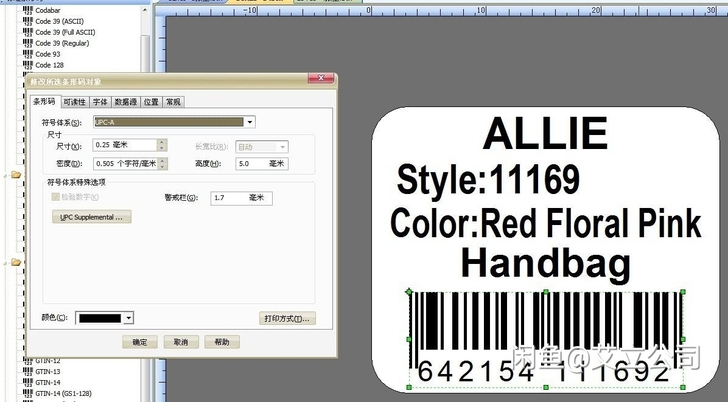Select the Codabar barcode icon
728x402 pixels.
click(27, 10)
